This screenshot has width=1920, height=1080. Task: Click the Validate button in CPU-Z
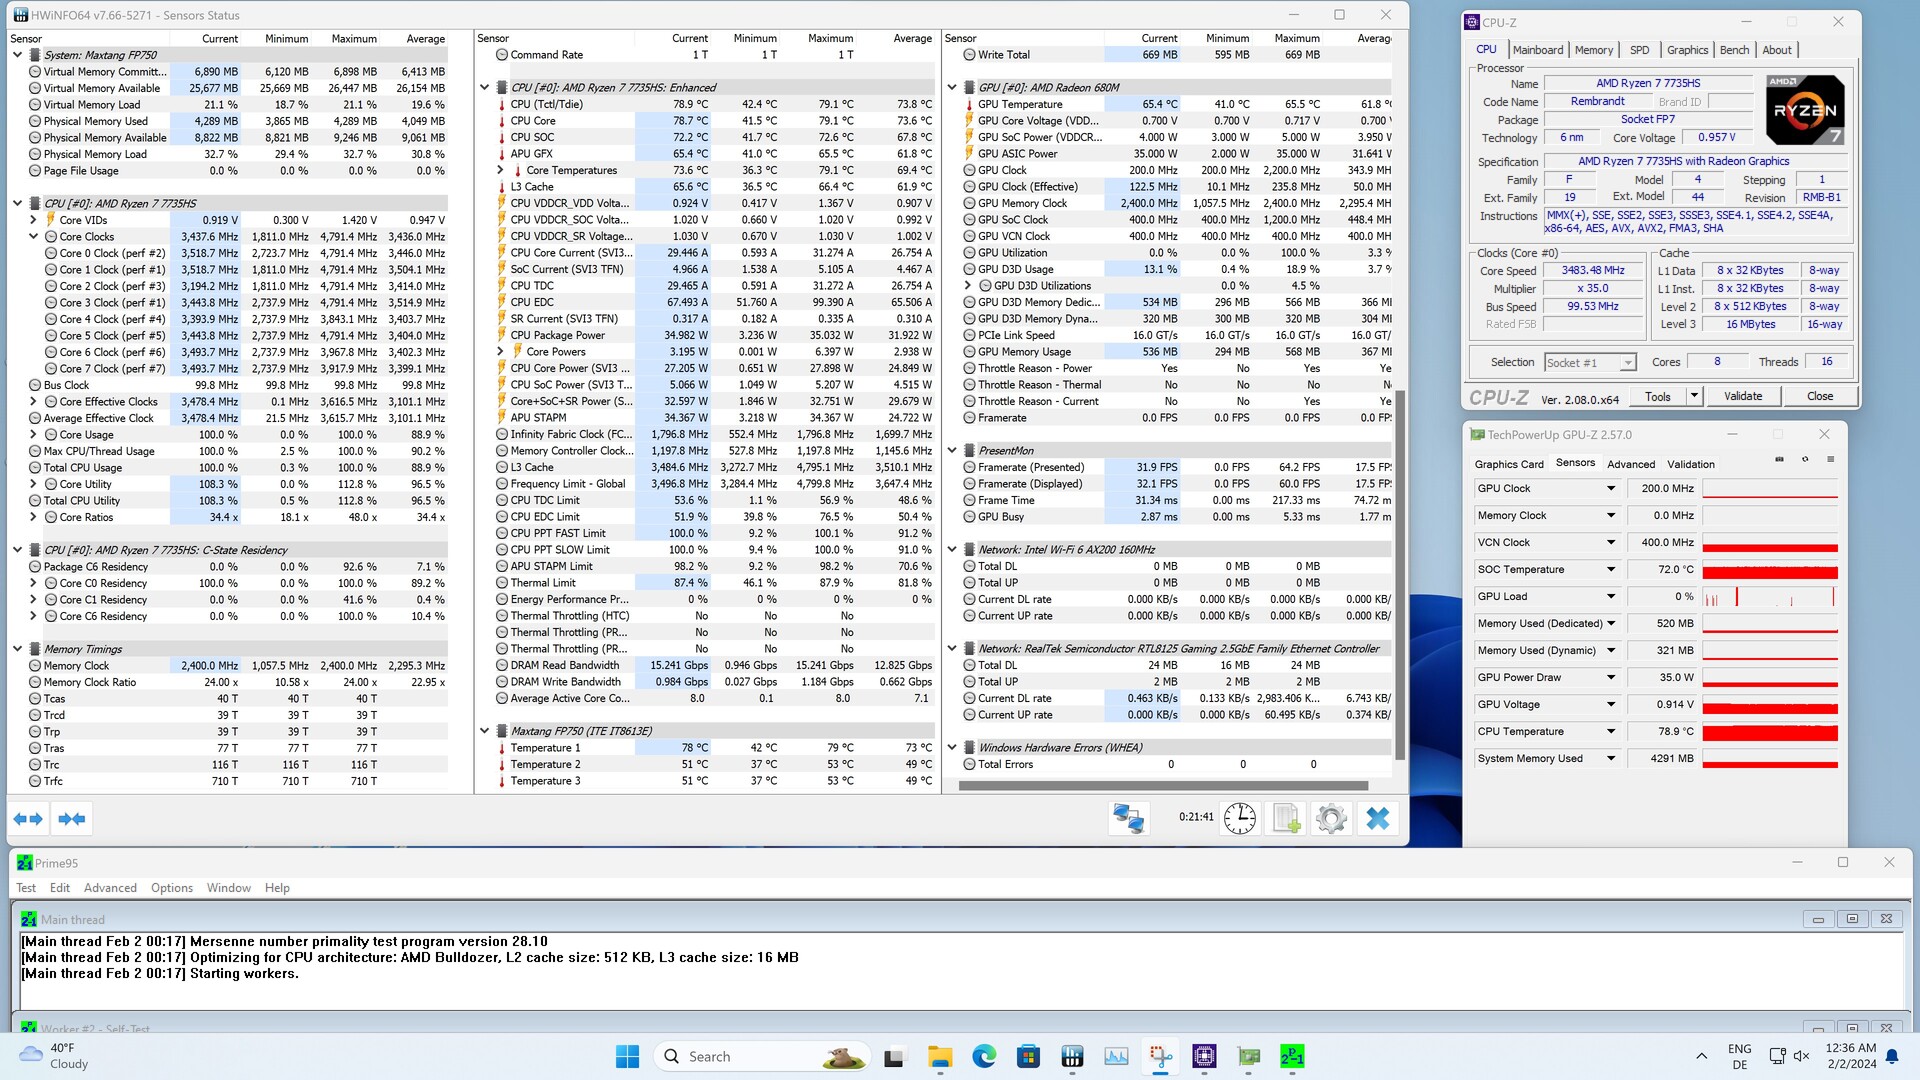(1743, 396)
